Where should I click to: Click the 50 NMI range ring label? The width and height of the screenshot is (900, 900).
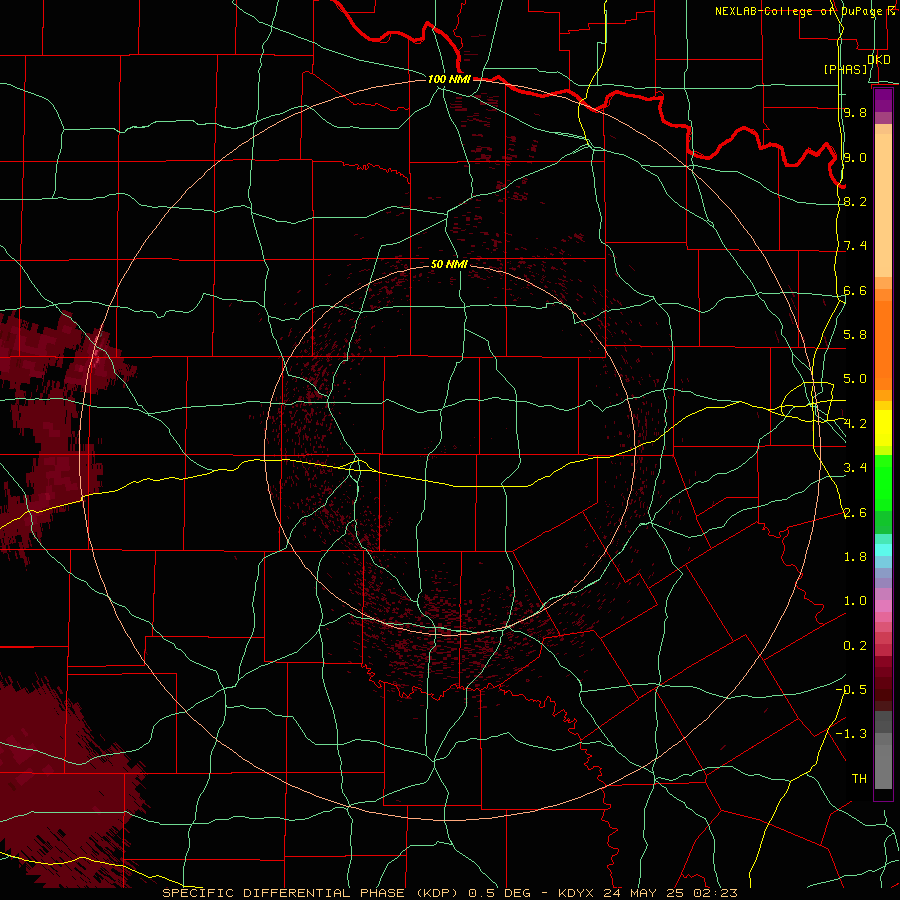pos(449,264)
